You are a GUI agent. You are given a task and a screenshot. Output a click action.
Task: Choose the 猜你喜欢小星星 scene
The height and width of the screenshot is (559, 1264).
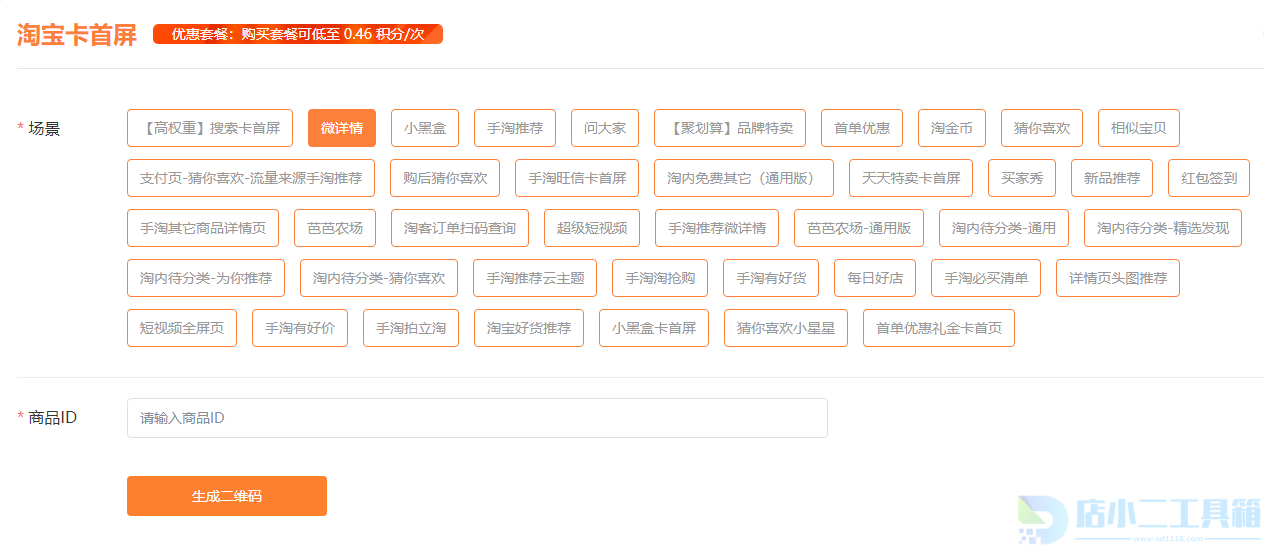[786, 328]
